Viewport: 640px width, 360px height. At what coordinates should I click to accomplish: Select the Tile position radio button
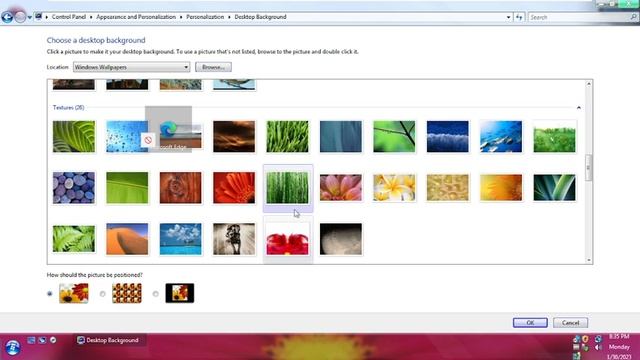click(102, 293)
